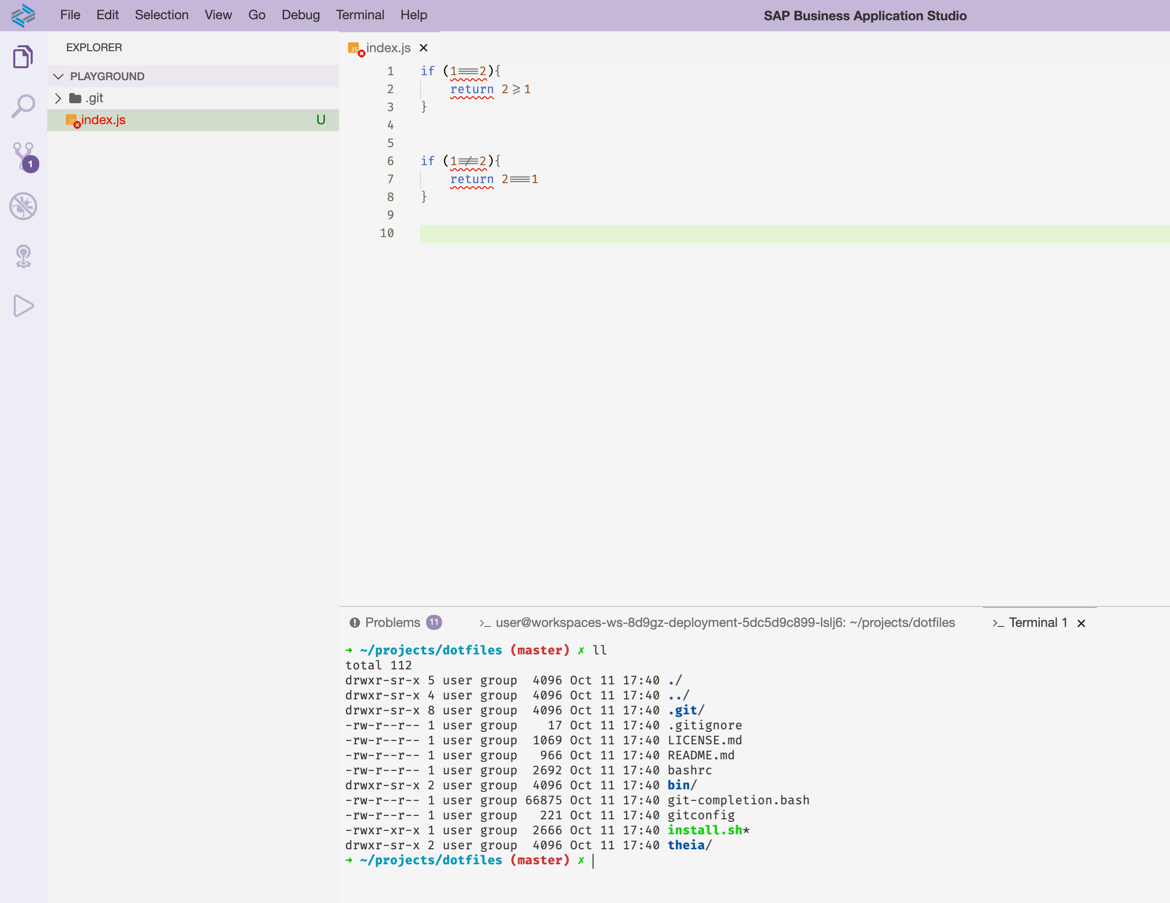
Task: Open the Debug sidebar bug icon
Action: [23, 206]
